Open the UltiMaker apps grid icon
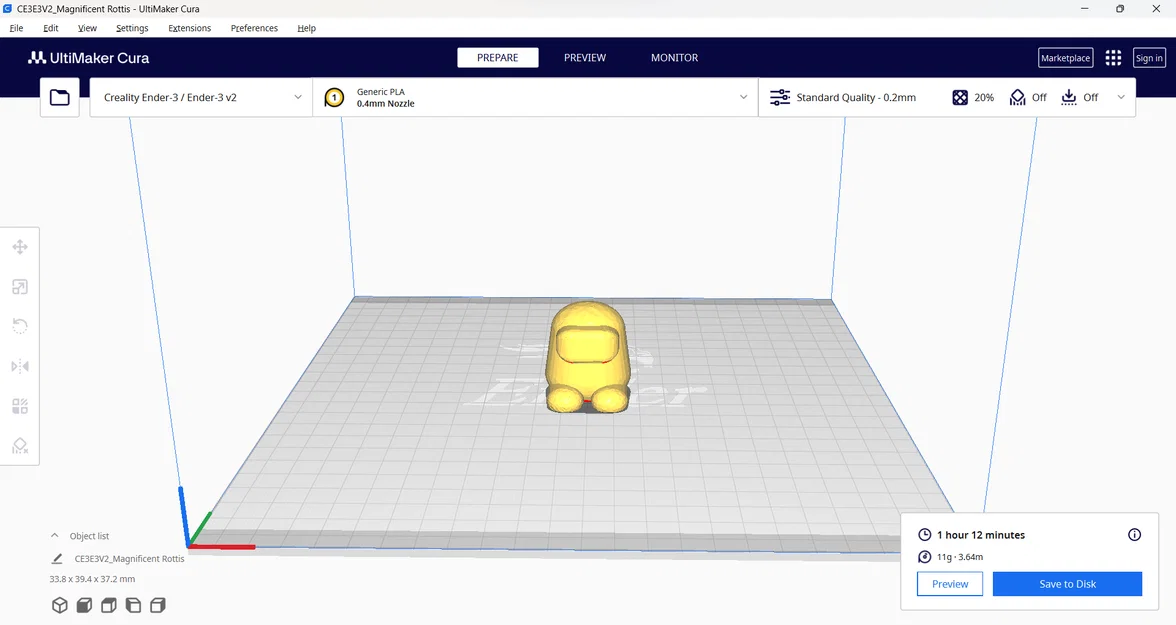 (x=1113, y=58)
